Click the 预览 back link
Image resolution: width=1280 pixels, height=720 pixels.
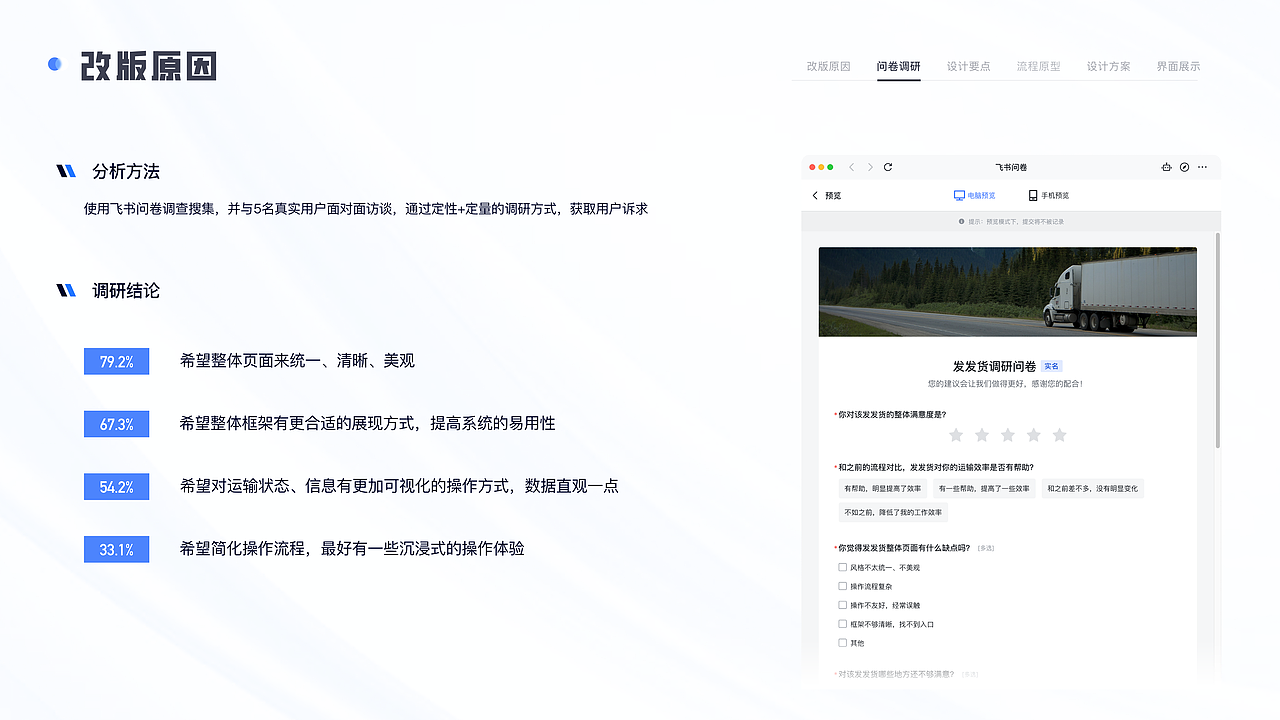(824, 195)
